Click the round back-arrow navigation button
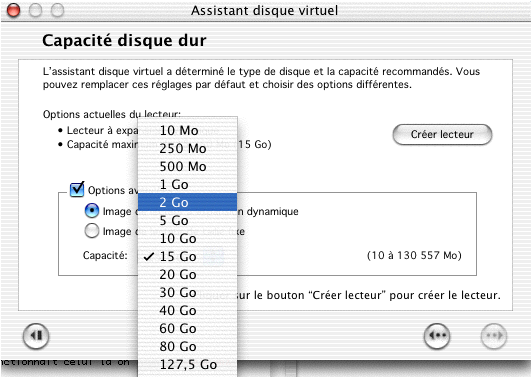The width and height of the screenshot is (532, 378). (x=437, y=336)
